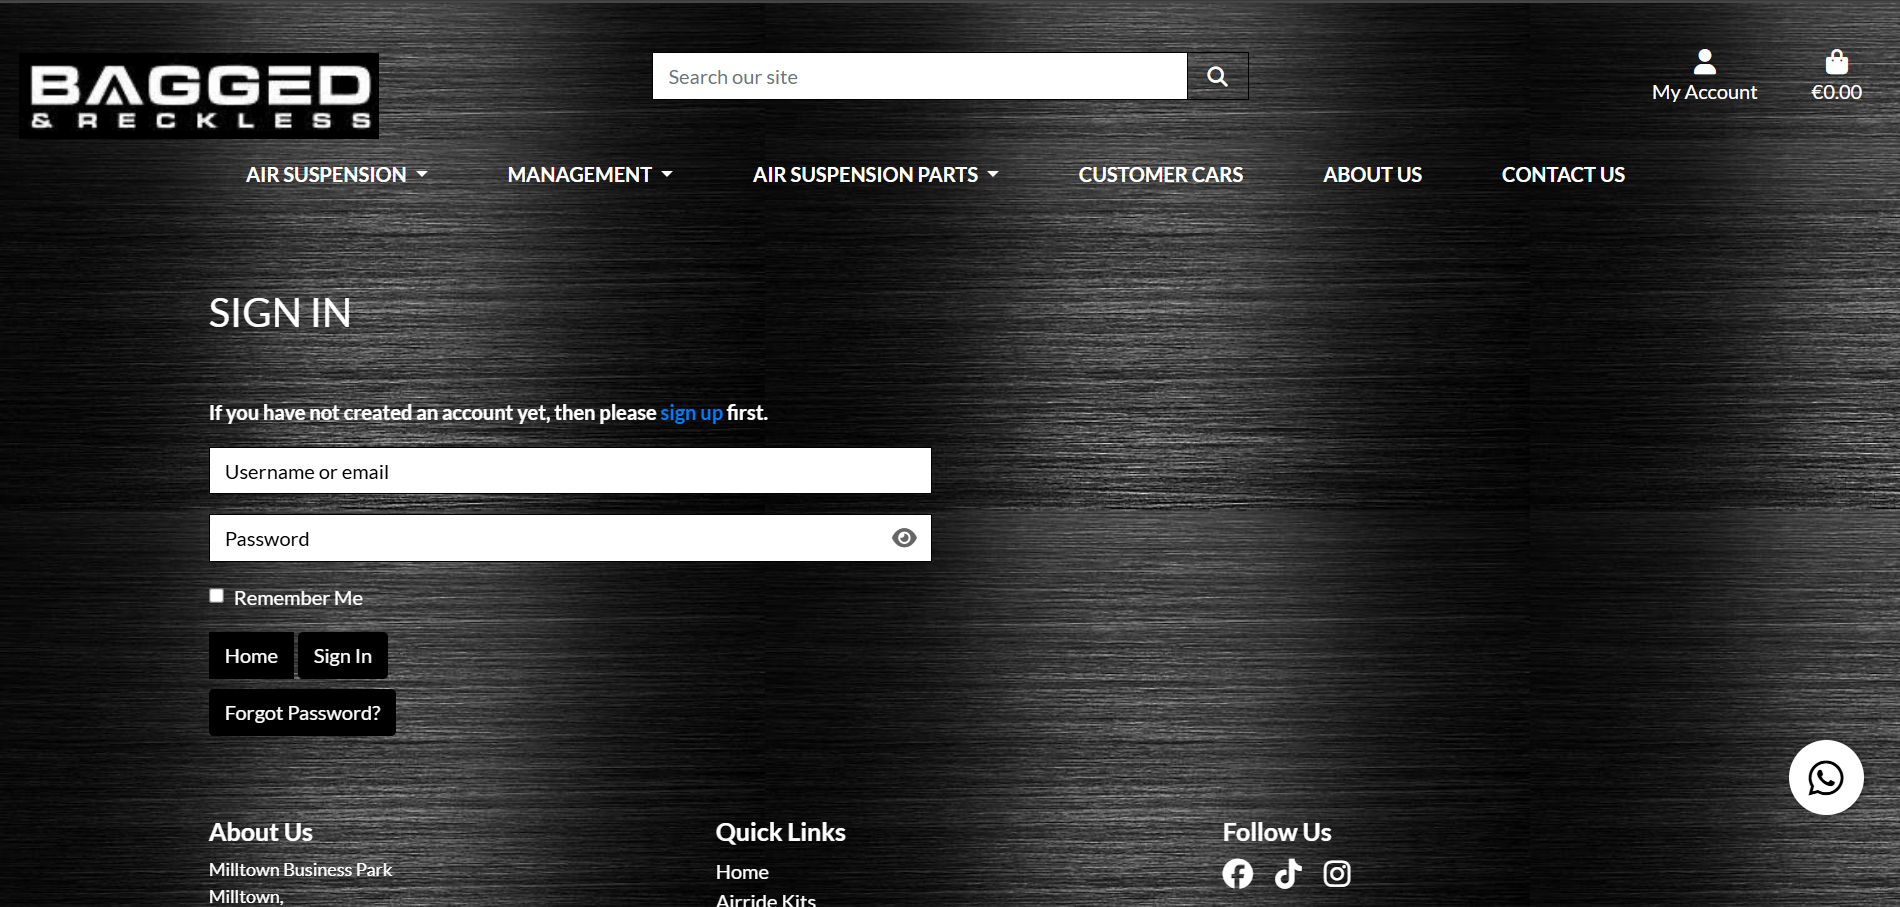Click the Sign In button
This screenshot has width=1900, height=907.
coord(342,655)
